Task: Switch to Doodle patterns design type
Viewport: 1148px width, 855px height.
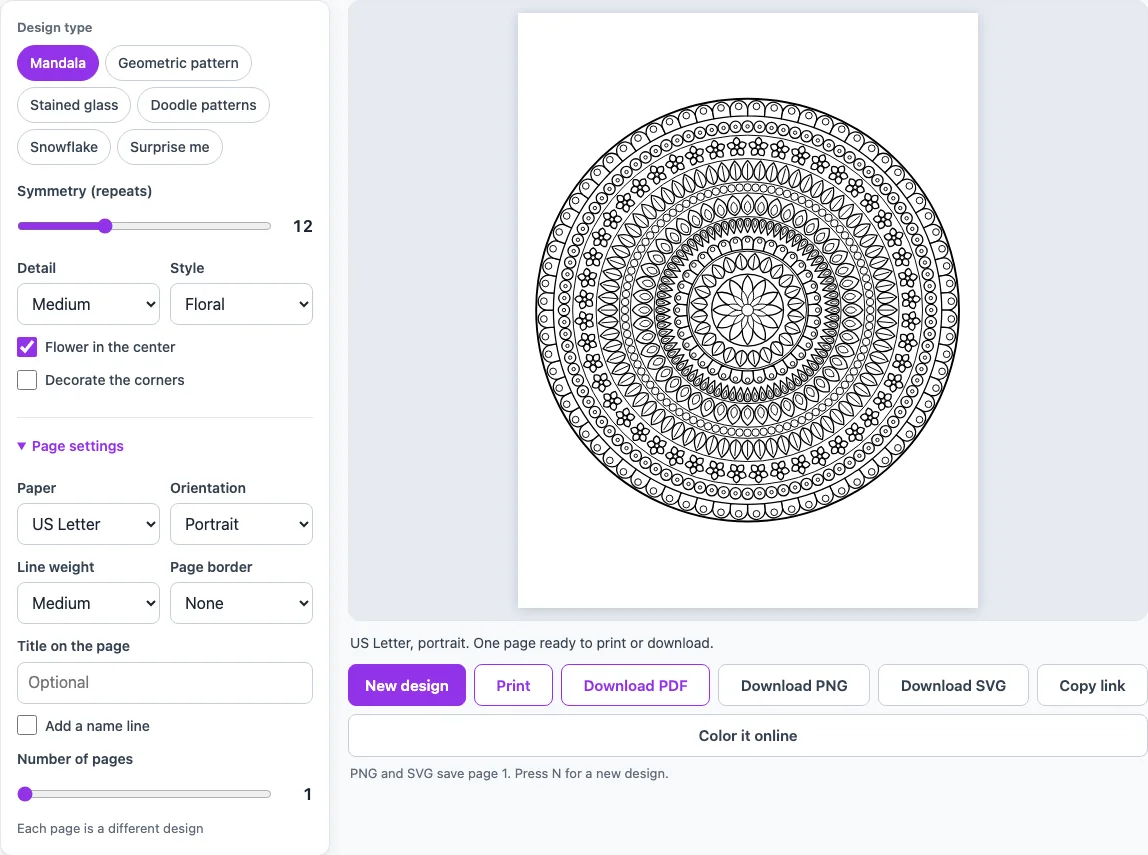Action: click(x=204, y=105)
